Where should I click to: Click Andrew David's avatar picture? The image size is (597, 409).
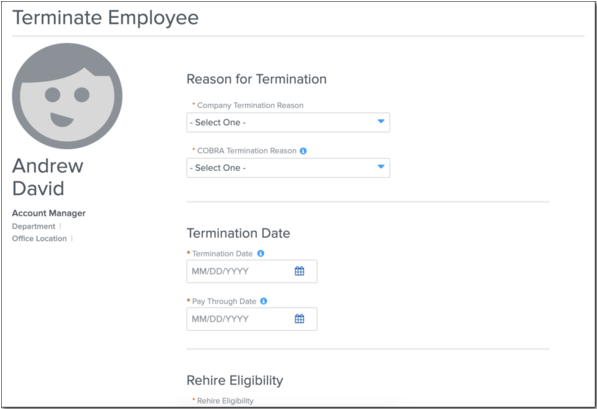(x=67, y=96)
